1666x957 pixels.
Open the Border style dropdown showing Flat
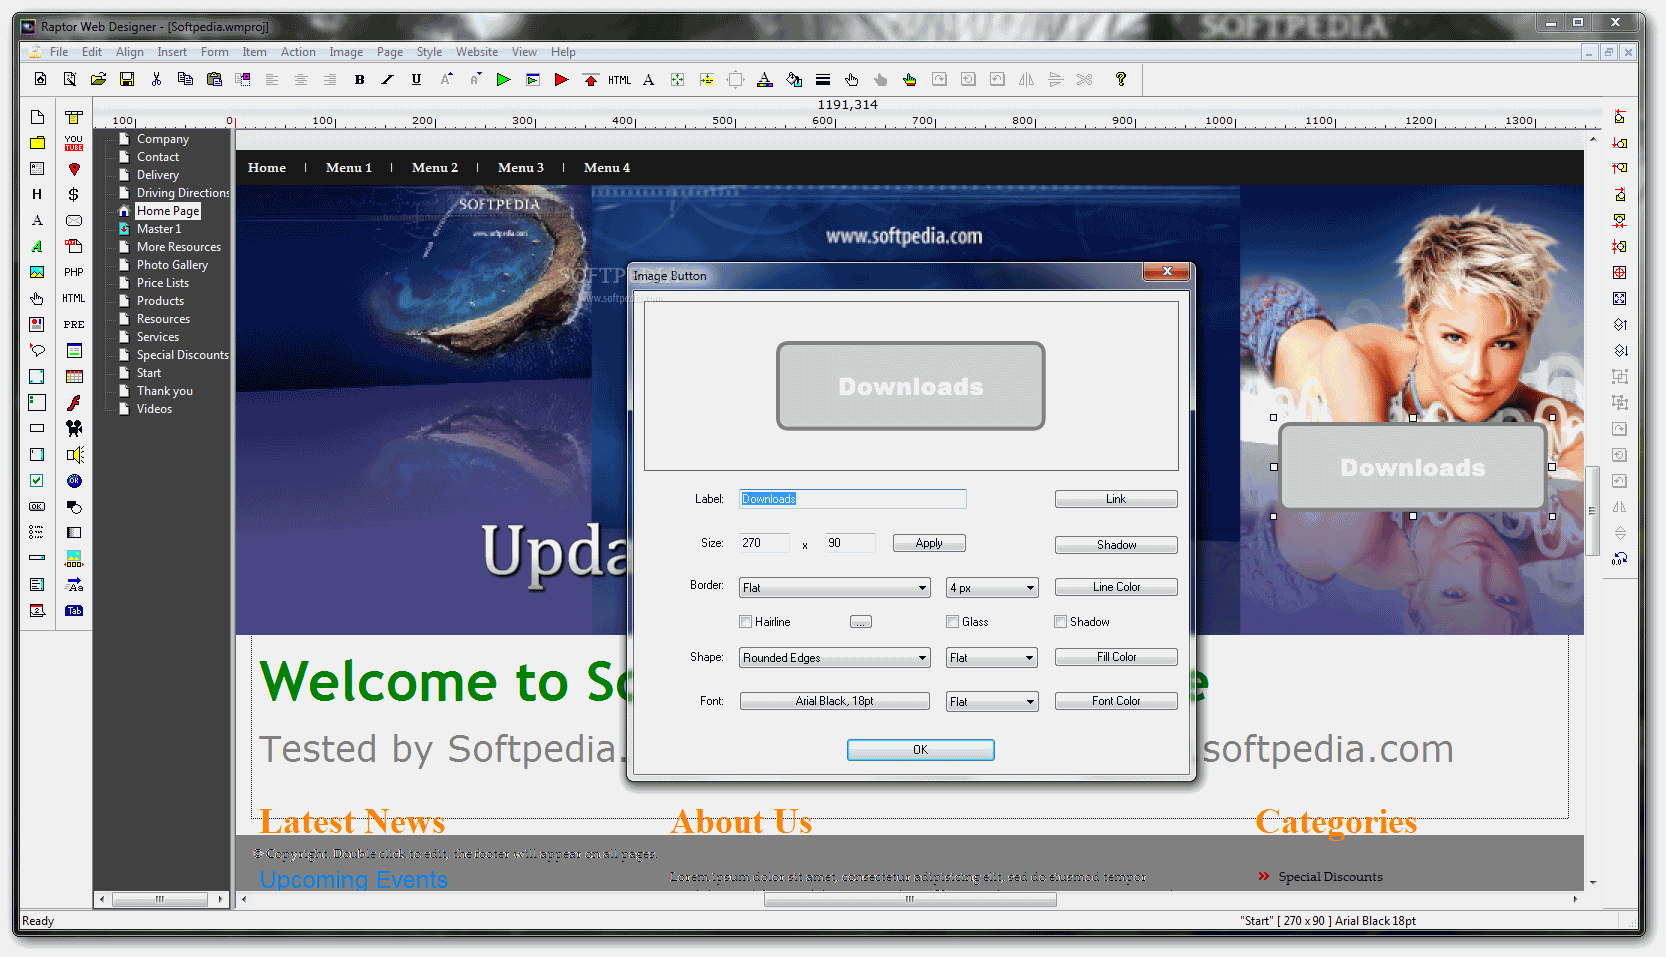(835, 588)
